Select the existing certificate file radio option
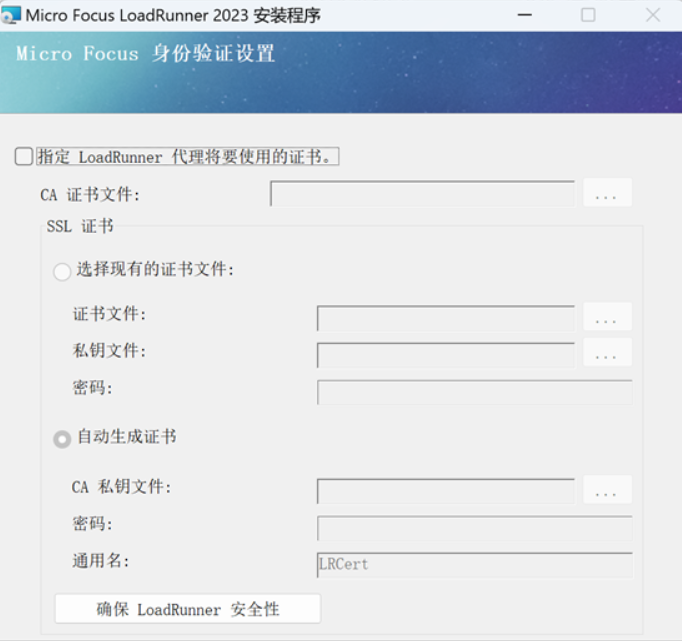This screenshot has height=641, width=682. (x=62, y=272)
